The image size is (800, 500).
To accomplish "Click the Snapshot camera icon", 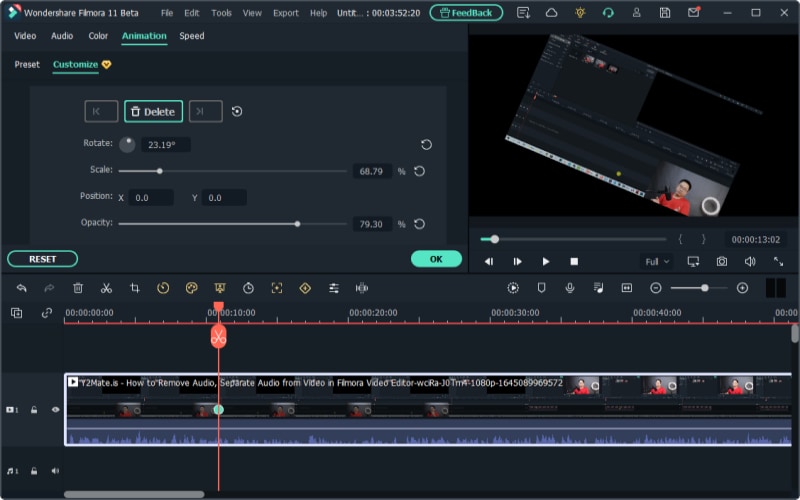I will click(721, 262).
